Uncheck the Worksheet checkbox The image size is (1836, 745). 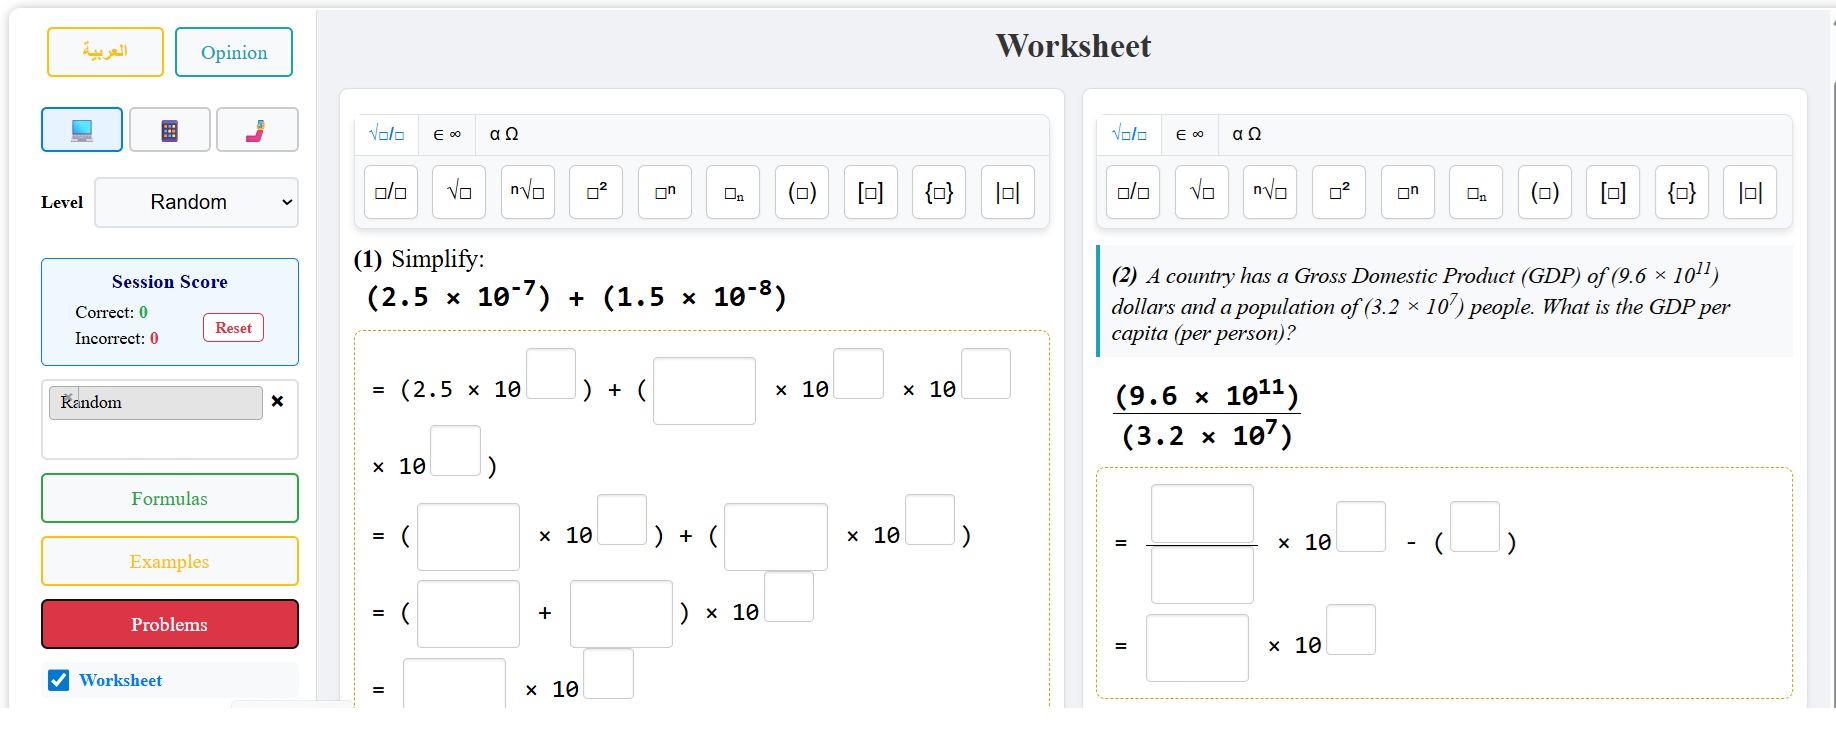tap(59, 680)
